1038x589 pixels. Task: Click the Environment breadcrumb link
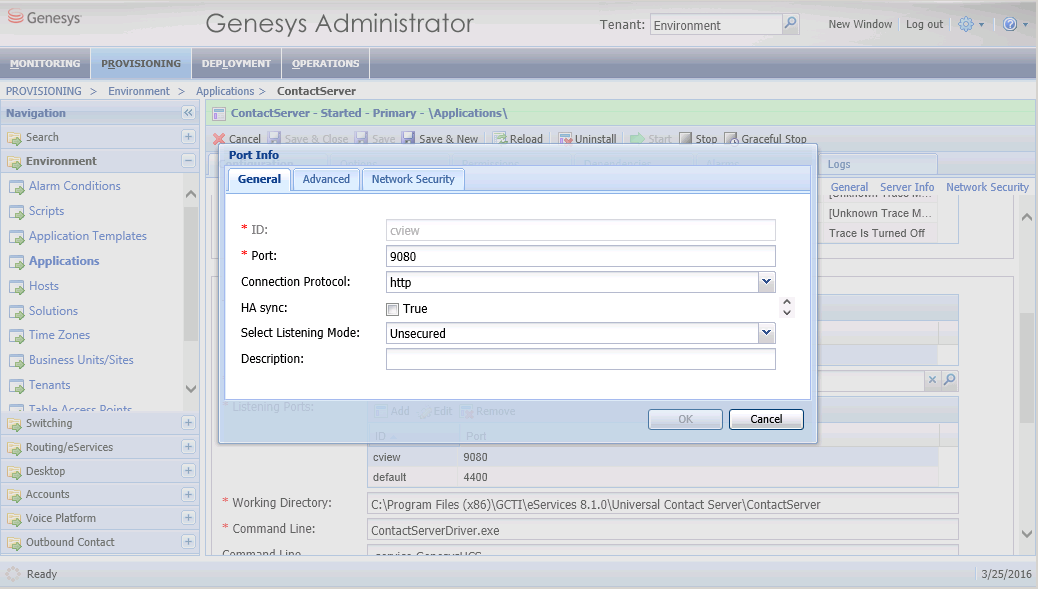[x=139, y=91]
